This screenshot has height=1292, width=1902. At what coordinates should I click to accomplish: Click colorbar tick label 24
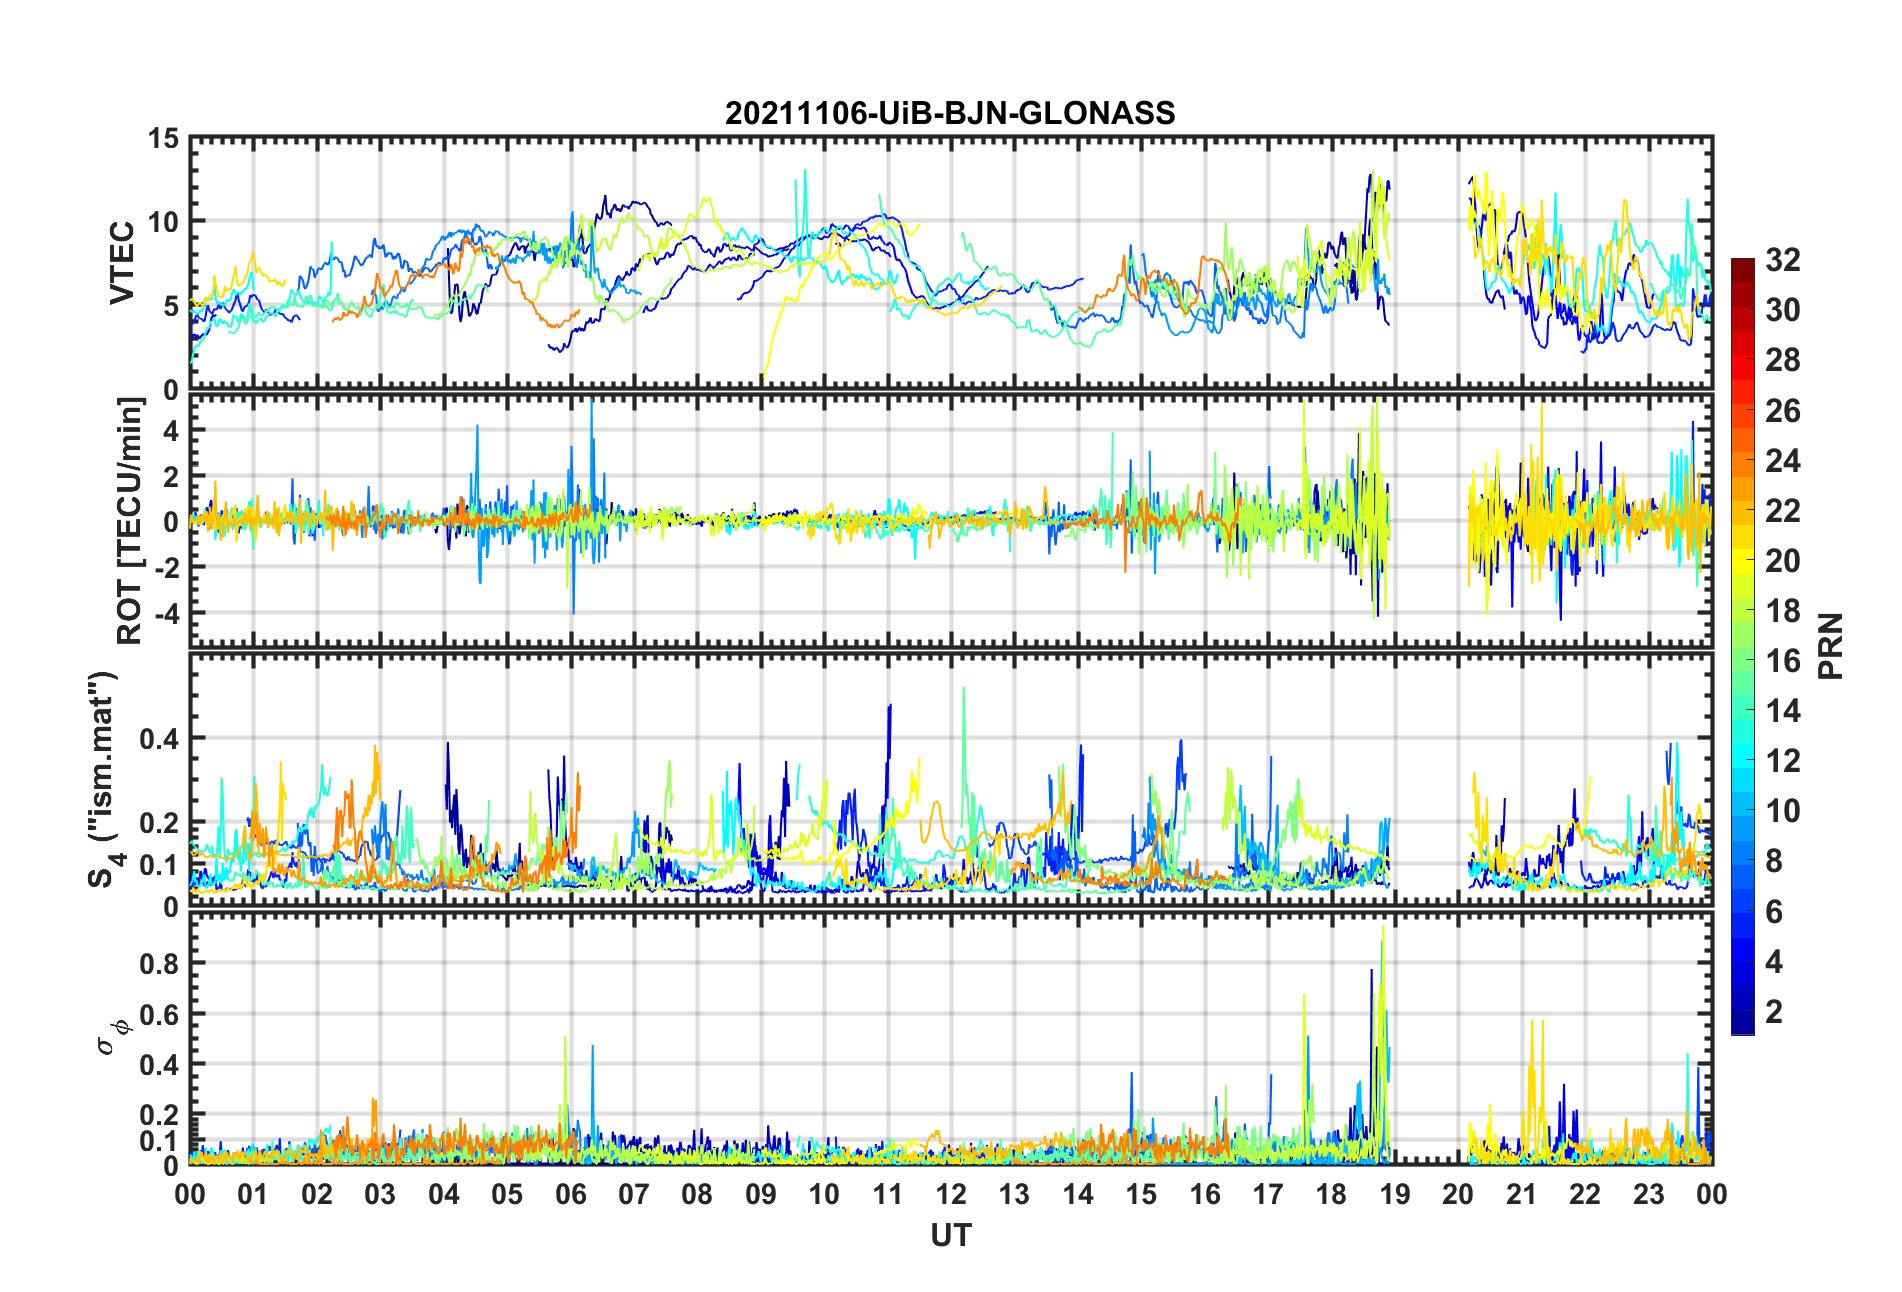coord(1782,461)
